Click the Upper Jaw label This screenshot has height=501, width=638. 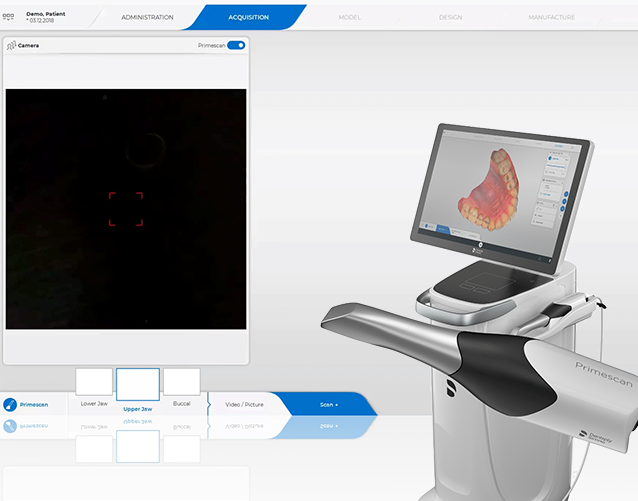click(138, 409)
